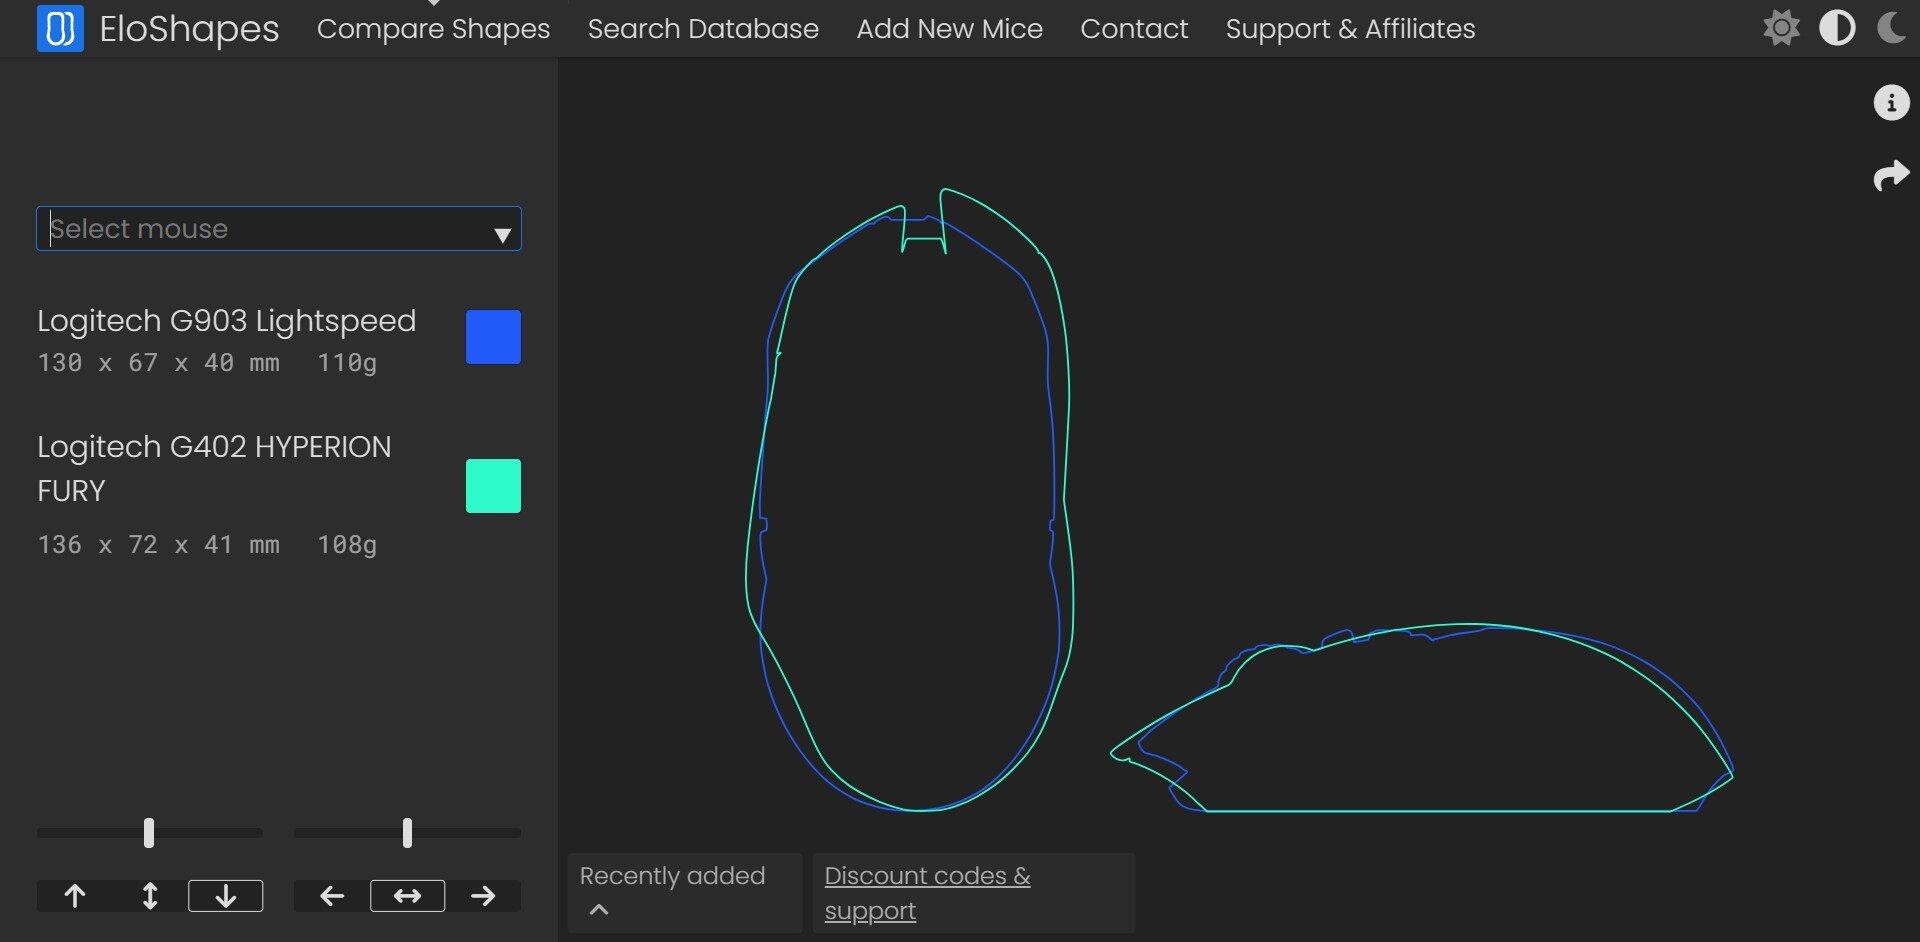1920x942 pixels.
Task: Select the half-contrast theme icon
Action: pyautogui.click(x=1837, y=28)
